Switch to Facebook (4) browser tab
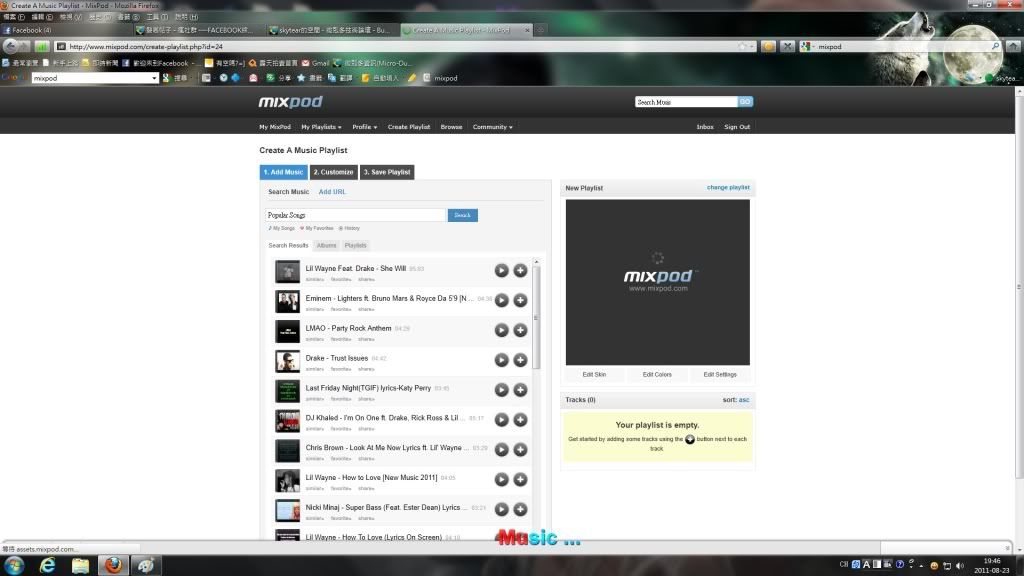Screen dimensions: 1024x576 coord(65,30)
